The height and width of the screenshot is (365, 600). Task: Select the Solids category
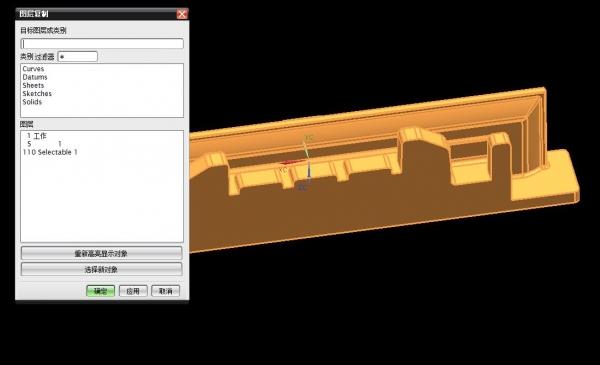32,102
